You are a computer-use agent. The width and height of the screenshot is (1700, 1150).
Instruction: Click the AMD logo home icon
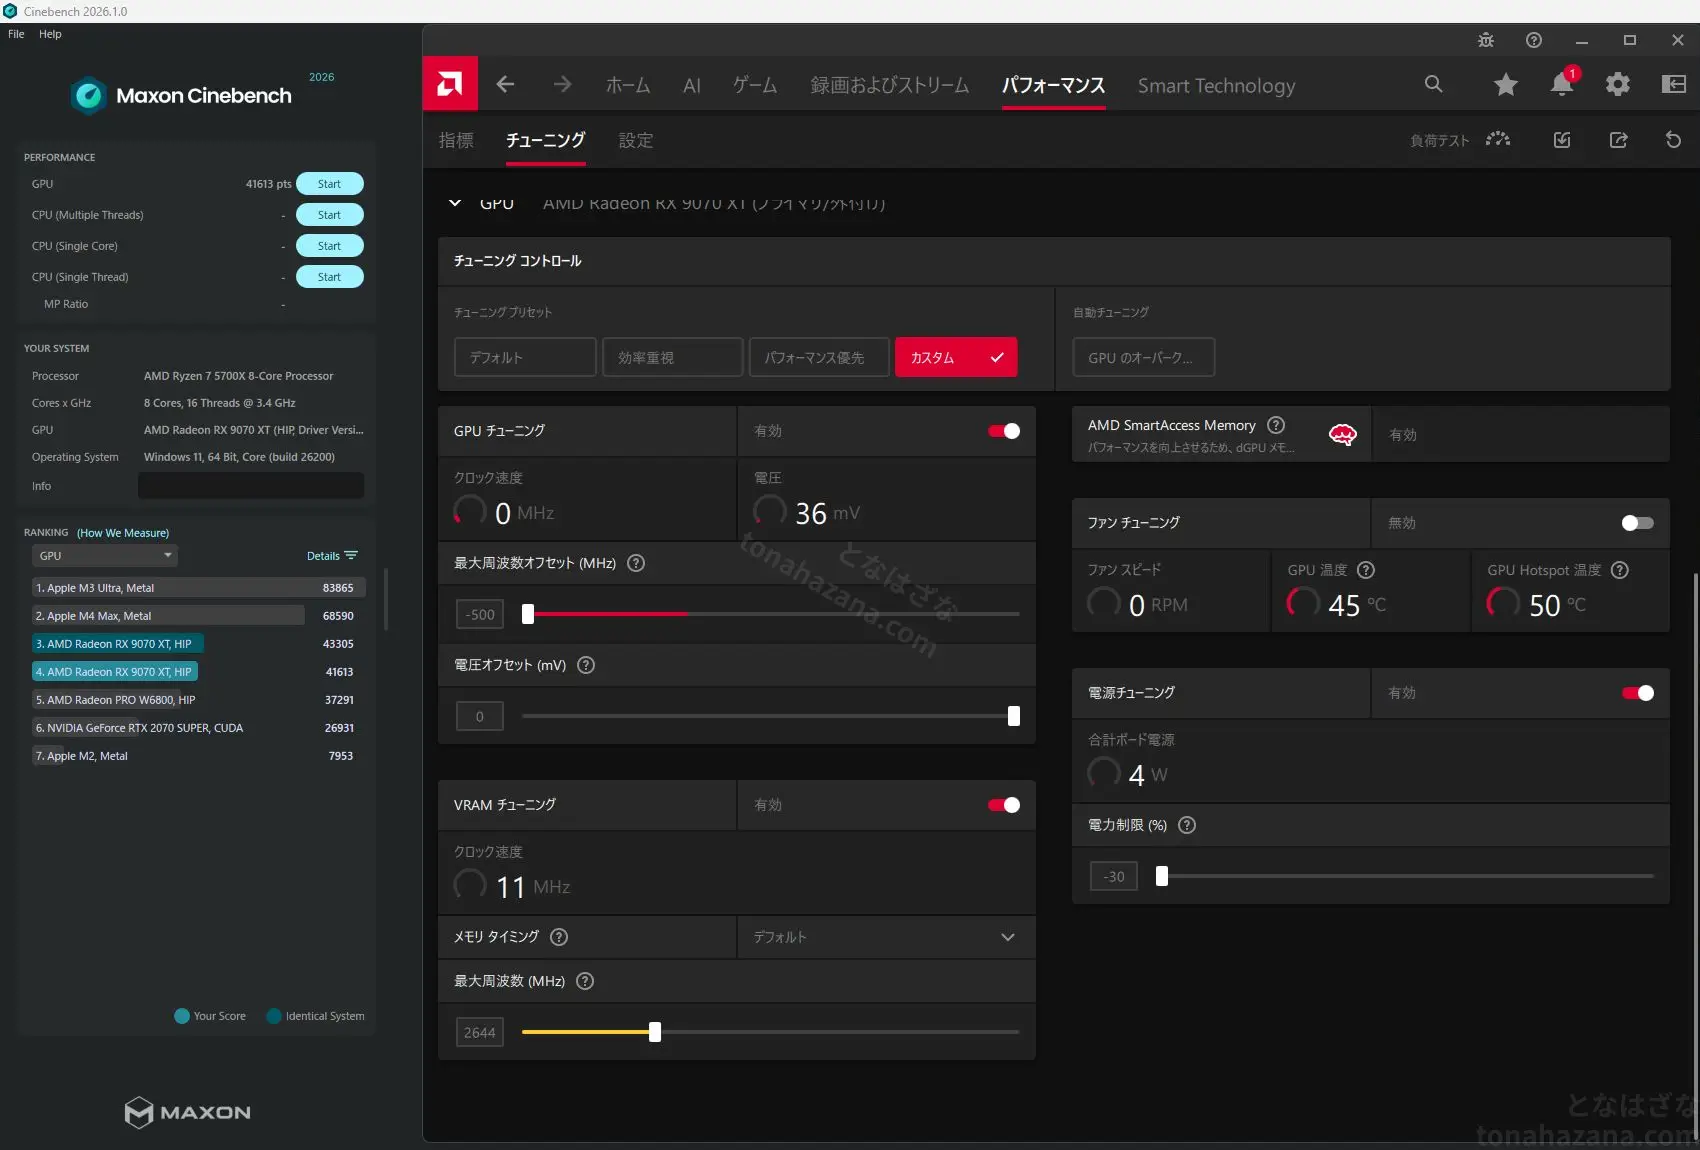pos(450,84)
